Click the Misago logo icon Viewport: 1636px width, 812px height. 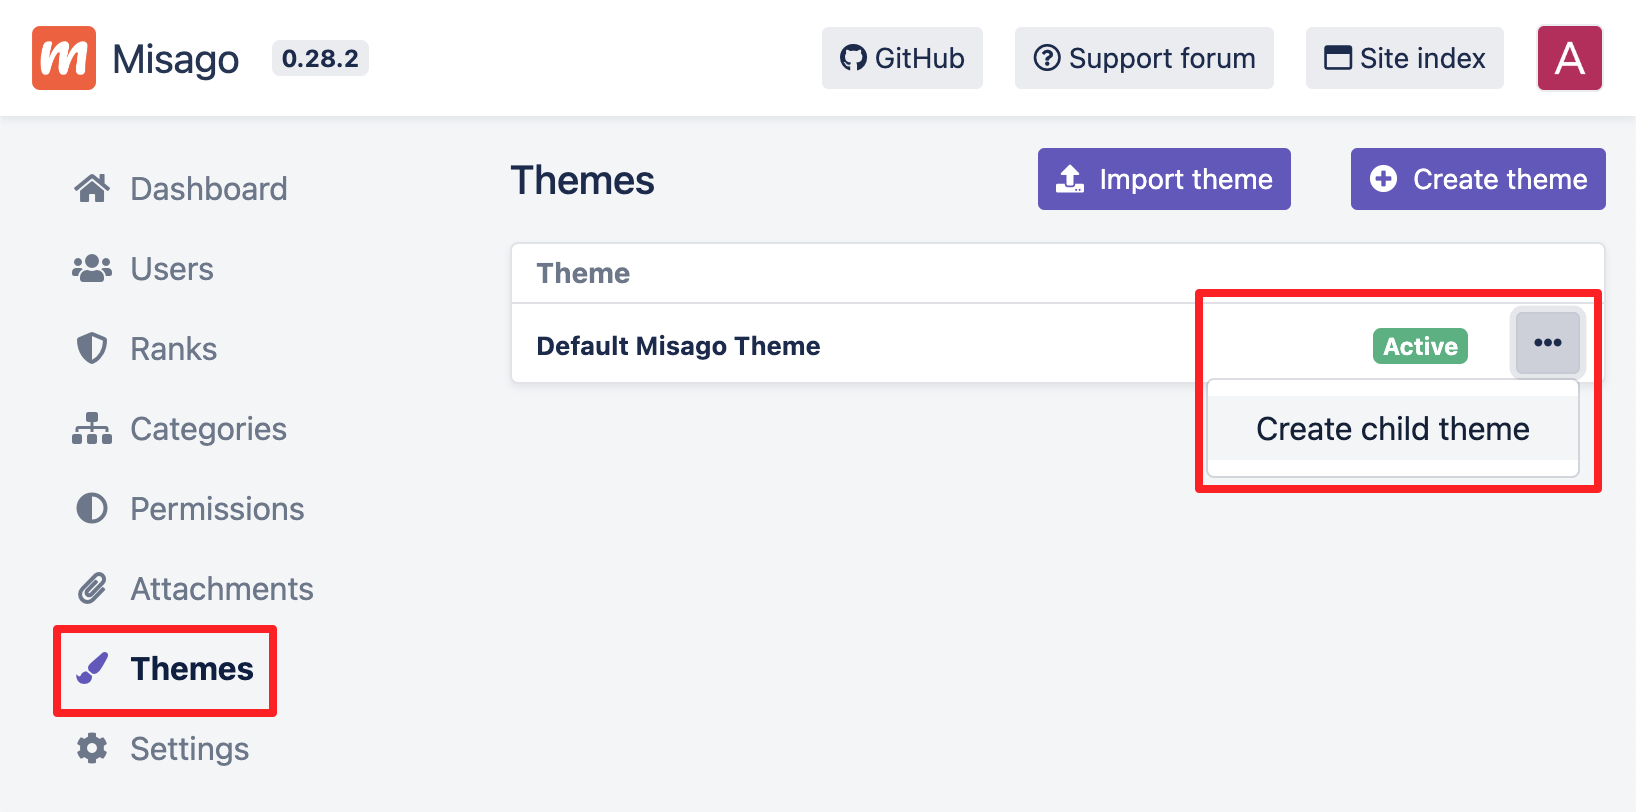pyautogui.click(x=64, y=58)
